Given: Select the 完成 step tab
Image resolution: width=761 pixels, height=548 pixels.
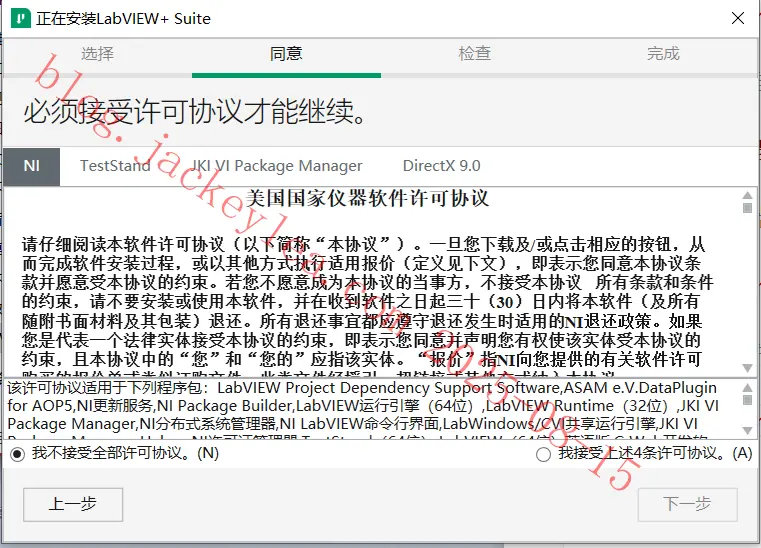Looking at the screenshot, I should (x=663, y=53).
